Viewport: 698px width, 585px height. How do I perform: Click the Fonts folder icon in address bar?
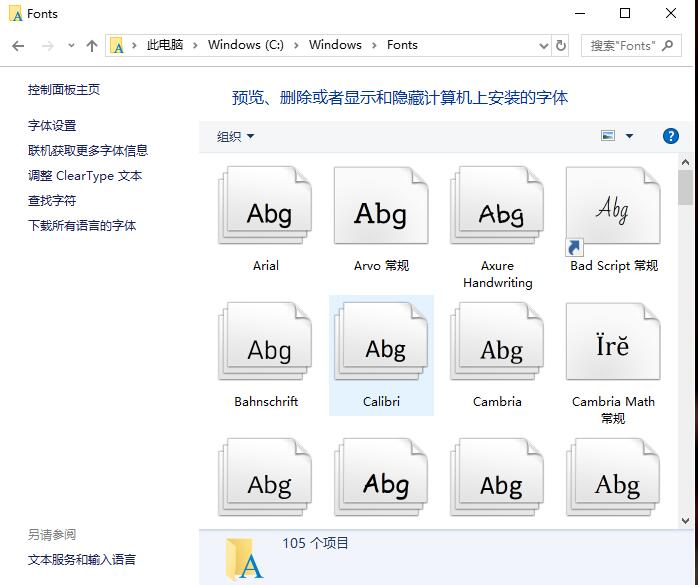coord(117,45)
